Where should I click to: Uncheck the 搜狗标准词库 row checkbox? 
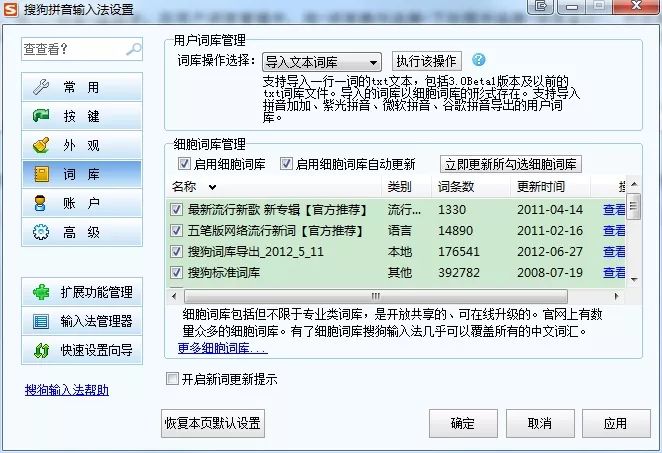pyautogui.click(x=176, y=272)
